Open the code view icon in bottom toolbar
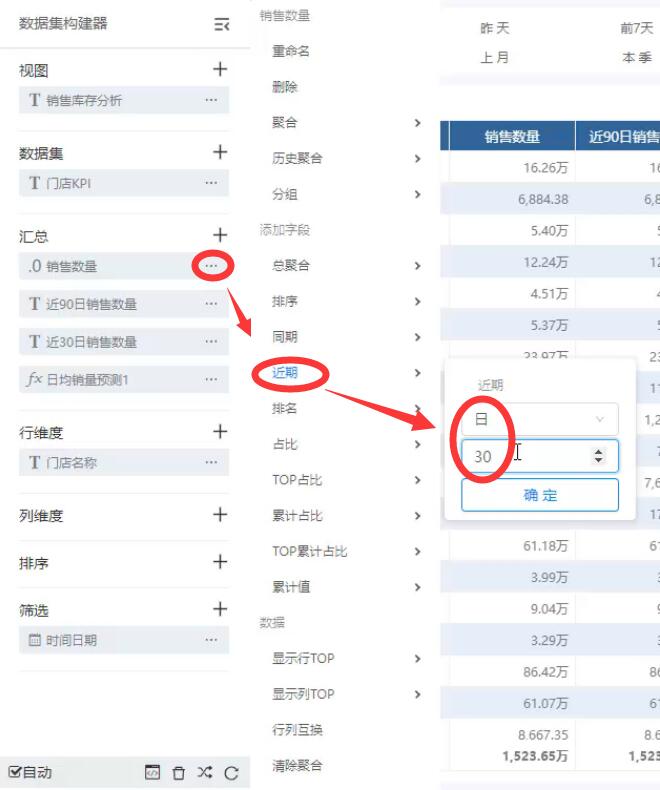 coord(152,772)
